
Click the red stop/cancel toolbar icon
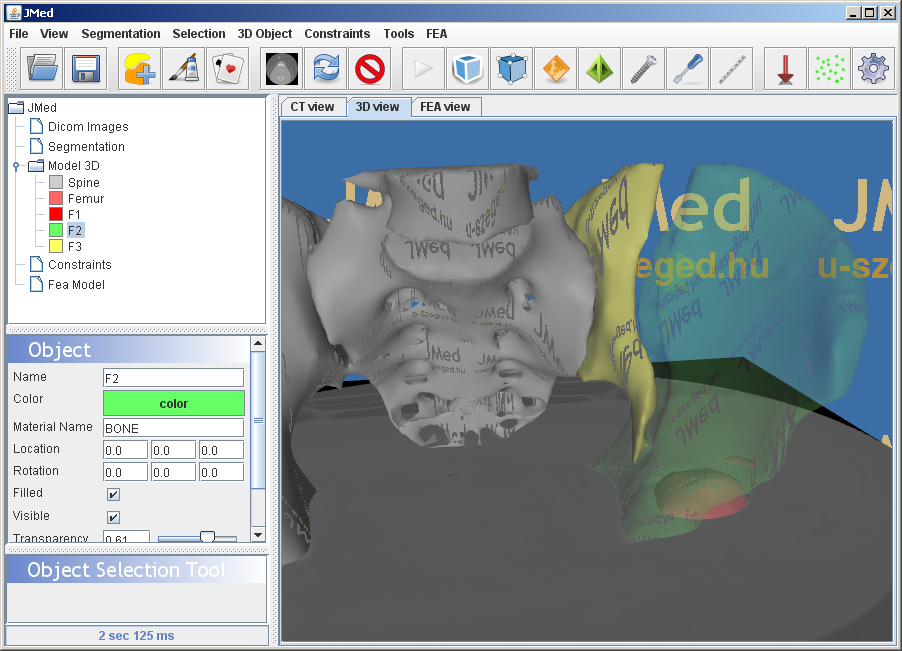[370, 69]
